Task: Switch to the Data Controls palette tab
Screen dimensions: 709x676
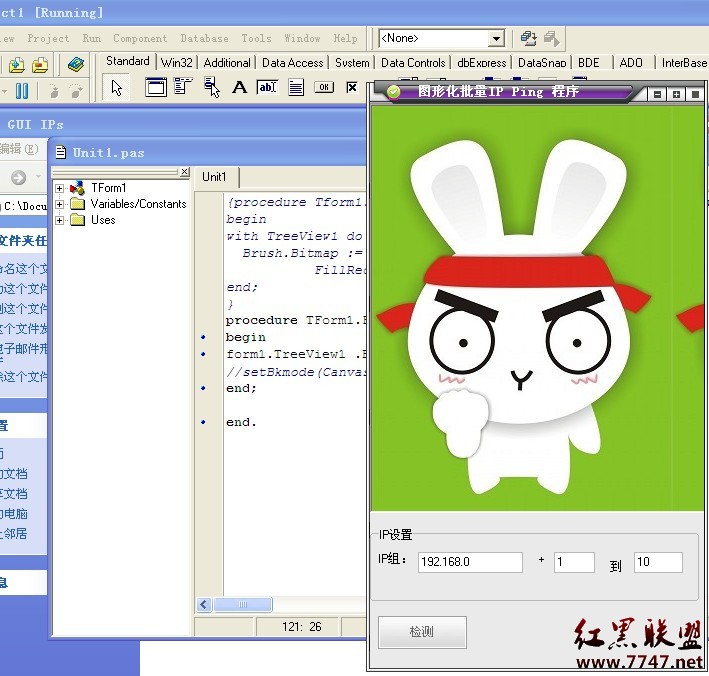Action: pyautogui.click(x=413, y=62)
